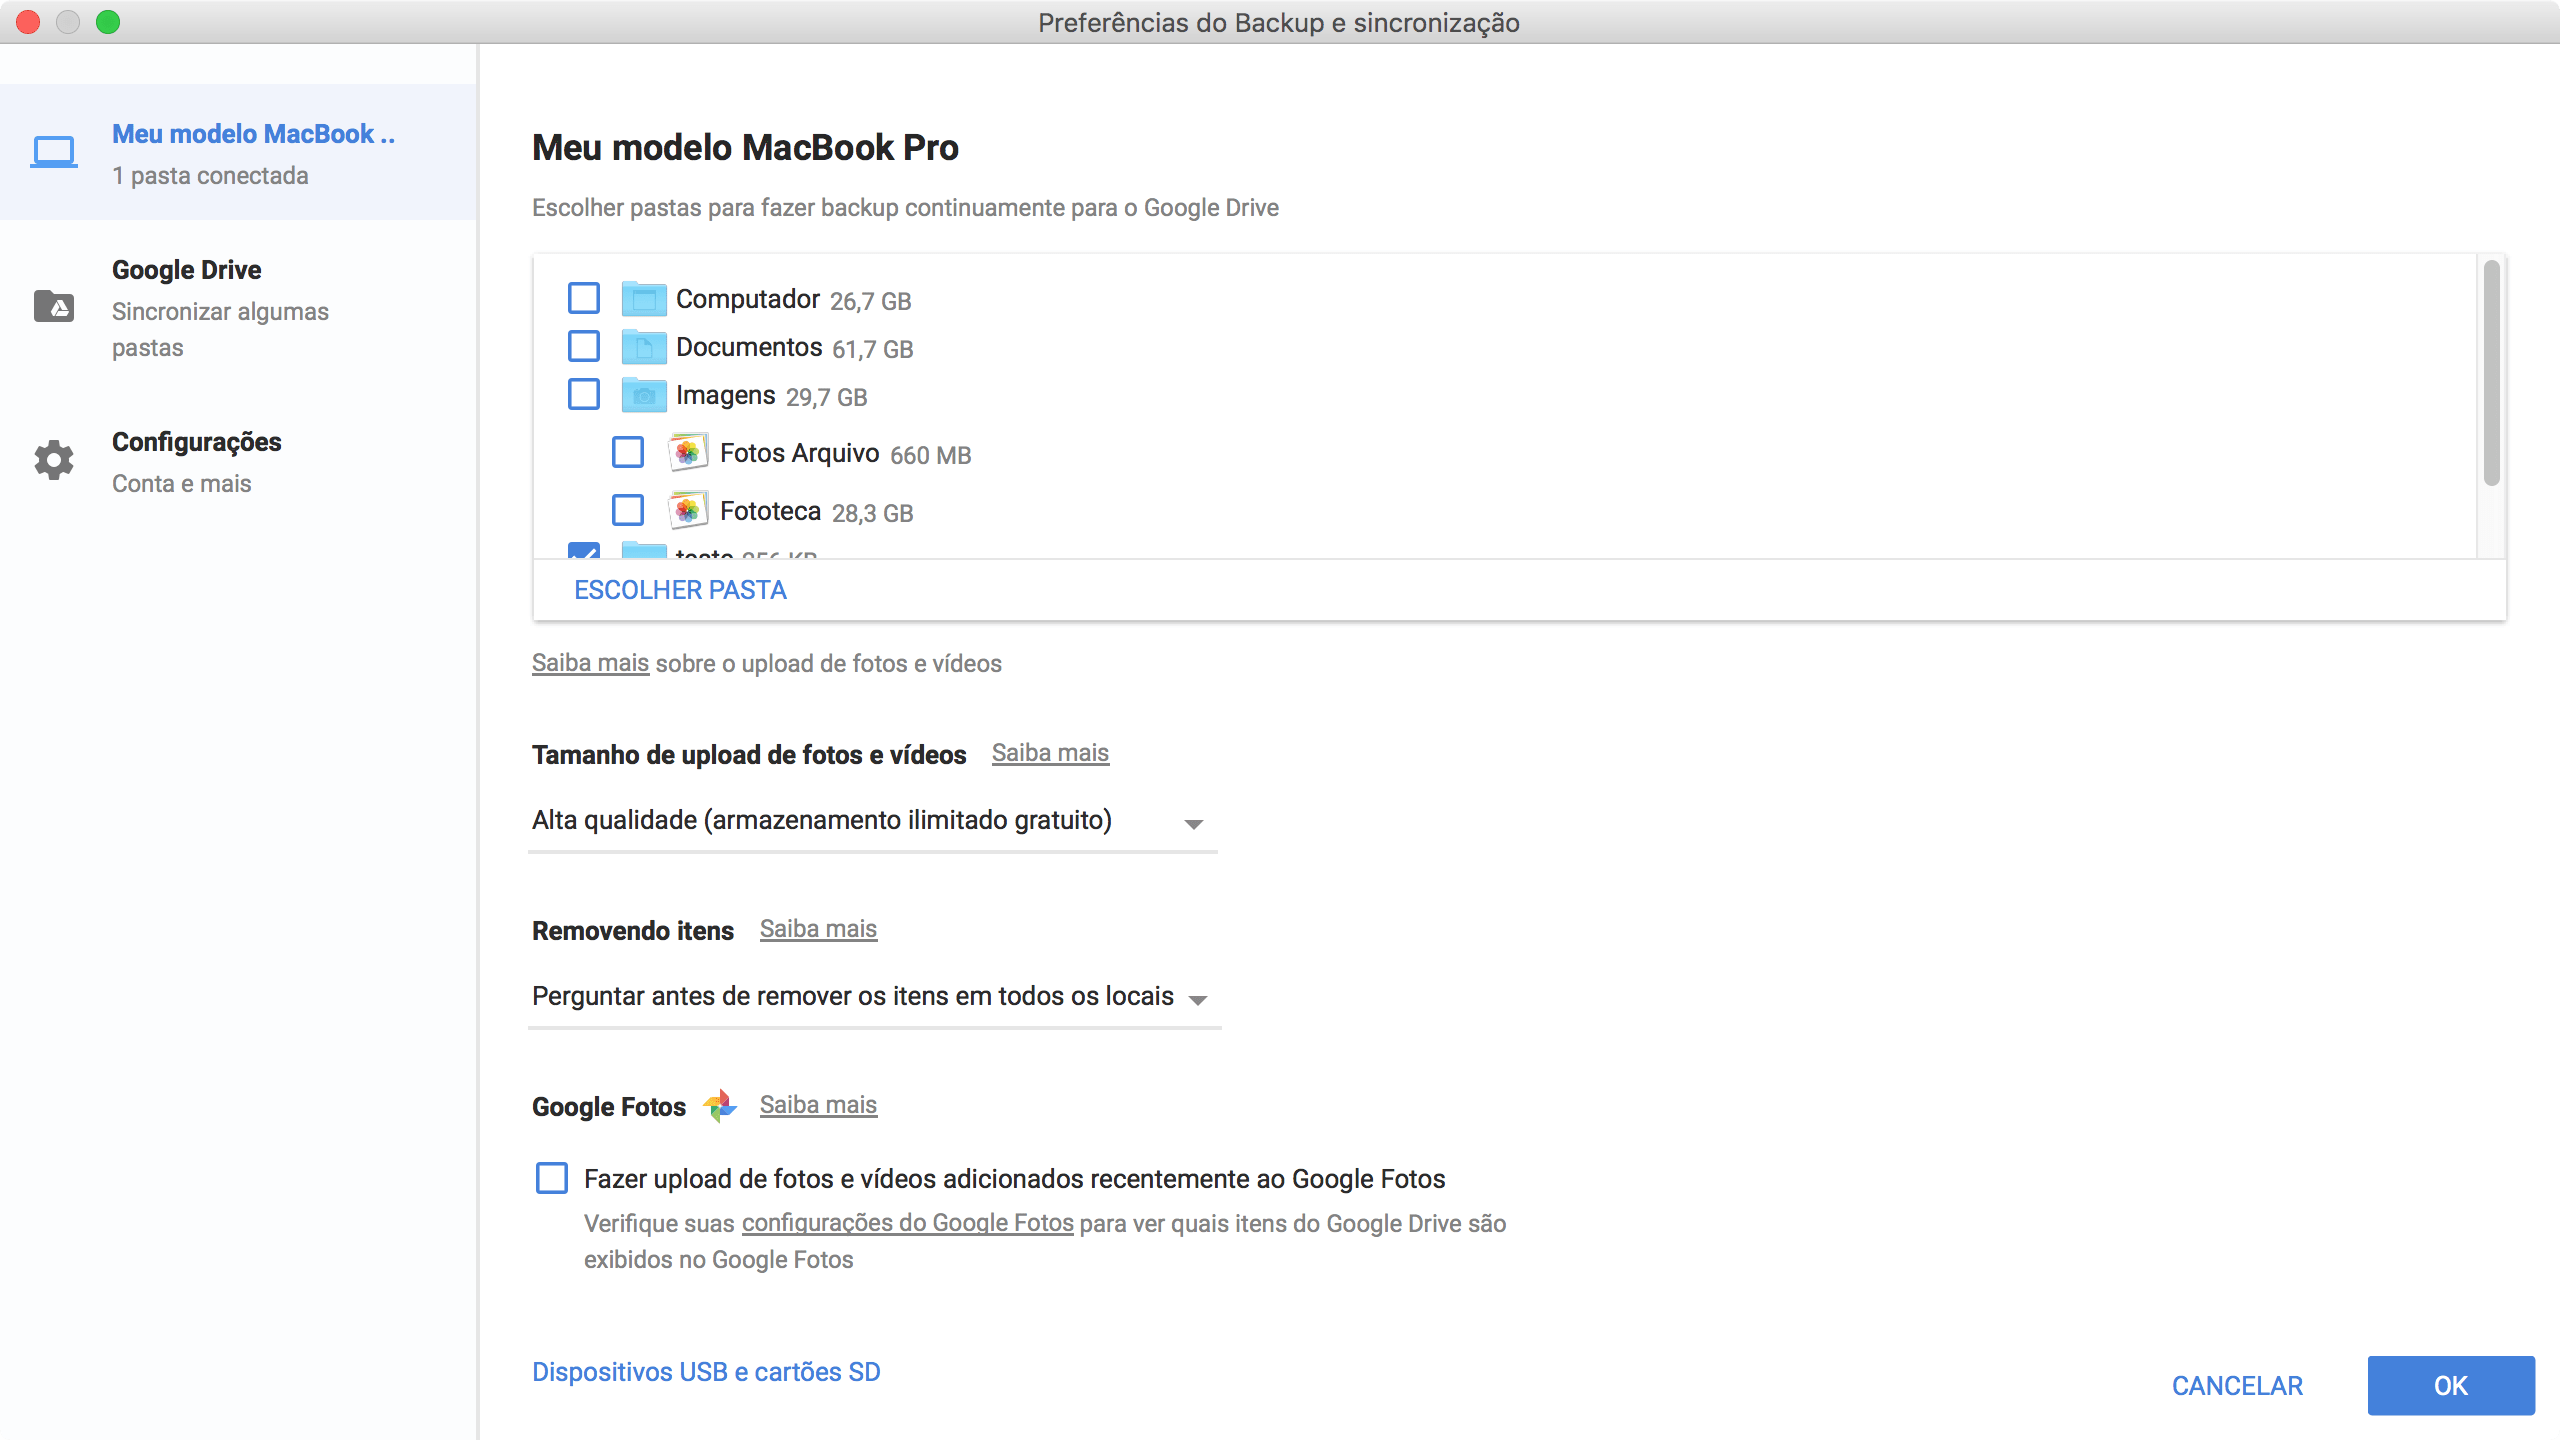Click the laptop icon in sidebar

coord(54,152)
